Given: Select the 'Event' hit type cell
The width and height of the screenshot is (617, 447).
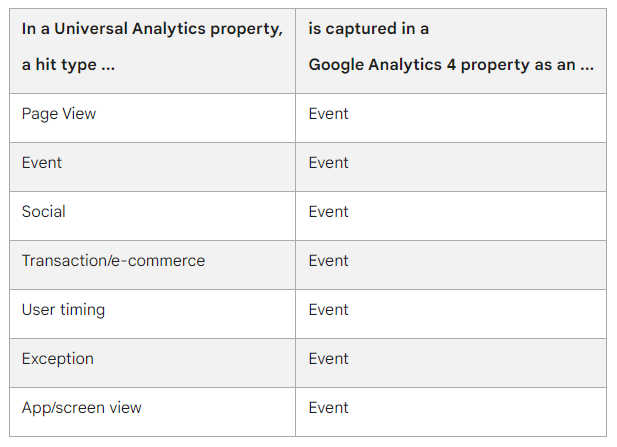Looking at the screenshot, I should pyautogui.click(x=42, y=163).
